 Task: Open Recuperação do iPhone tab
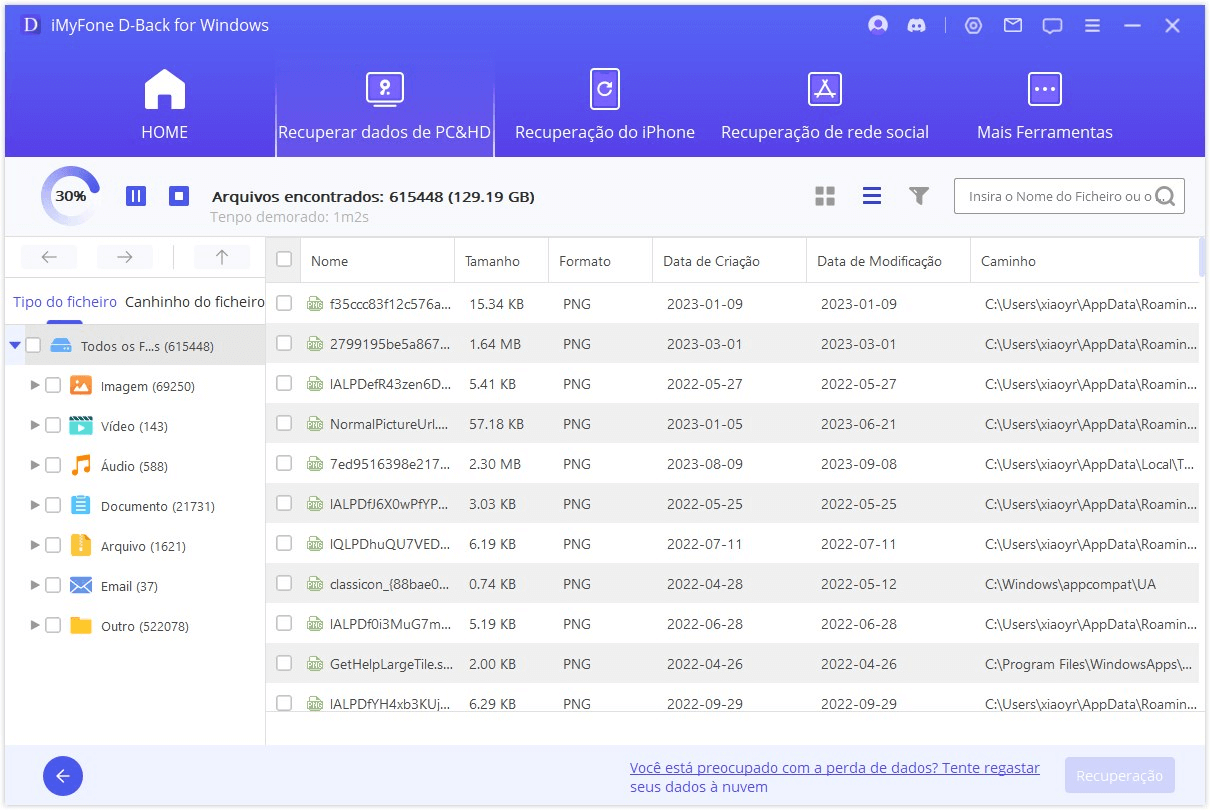click(x=605, y=105)
